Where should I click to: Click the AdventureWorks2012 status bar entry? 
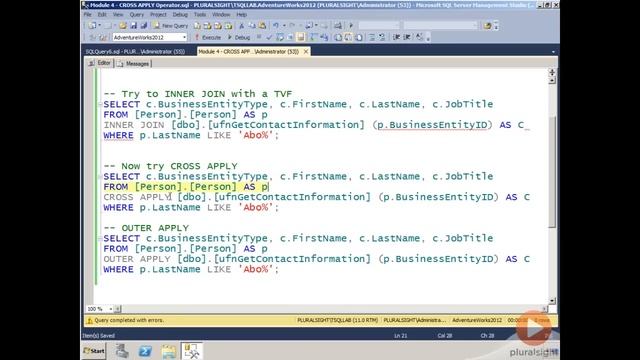coord(477,320)
